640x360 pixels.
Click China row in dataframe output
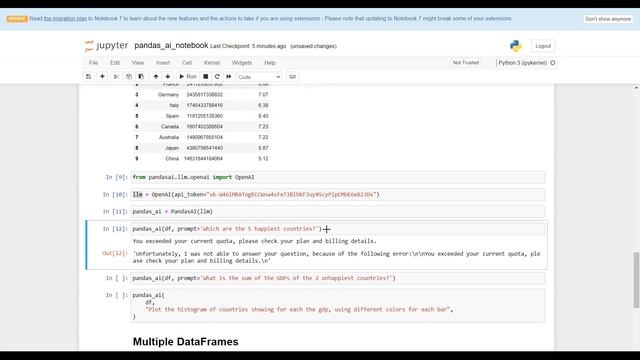(202, 158)
